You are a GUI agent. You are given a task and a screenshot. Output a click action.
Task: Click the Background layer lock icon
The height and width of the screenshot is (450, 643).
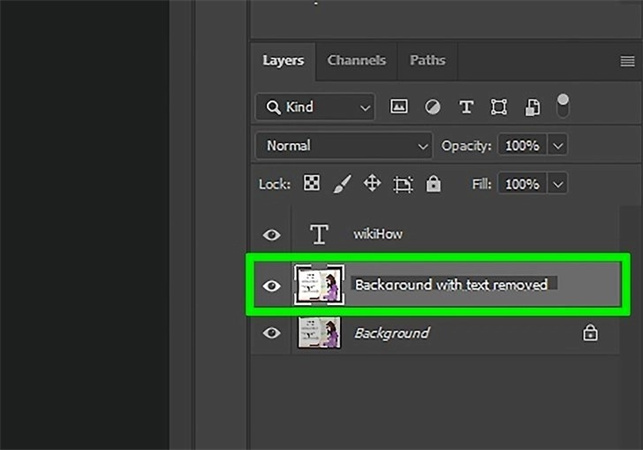[590, 333]
